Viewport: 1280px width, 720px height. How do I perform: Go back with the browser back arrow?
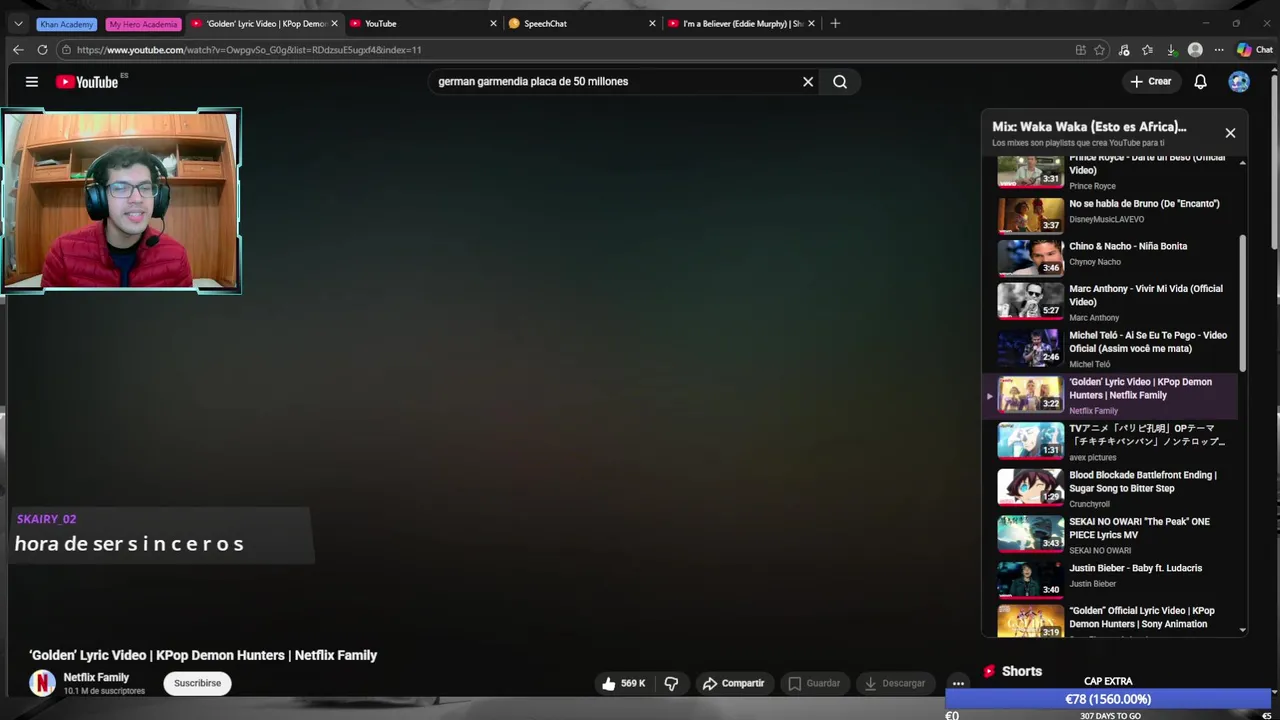[18, 50]
